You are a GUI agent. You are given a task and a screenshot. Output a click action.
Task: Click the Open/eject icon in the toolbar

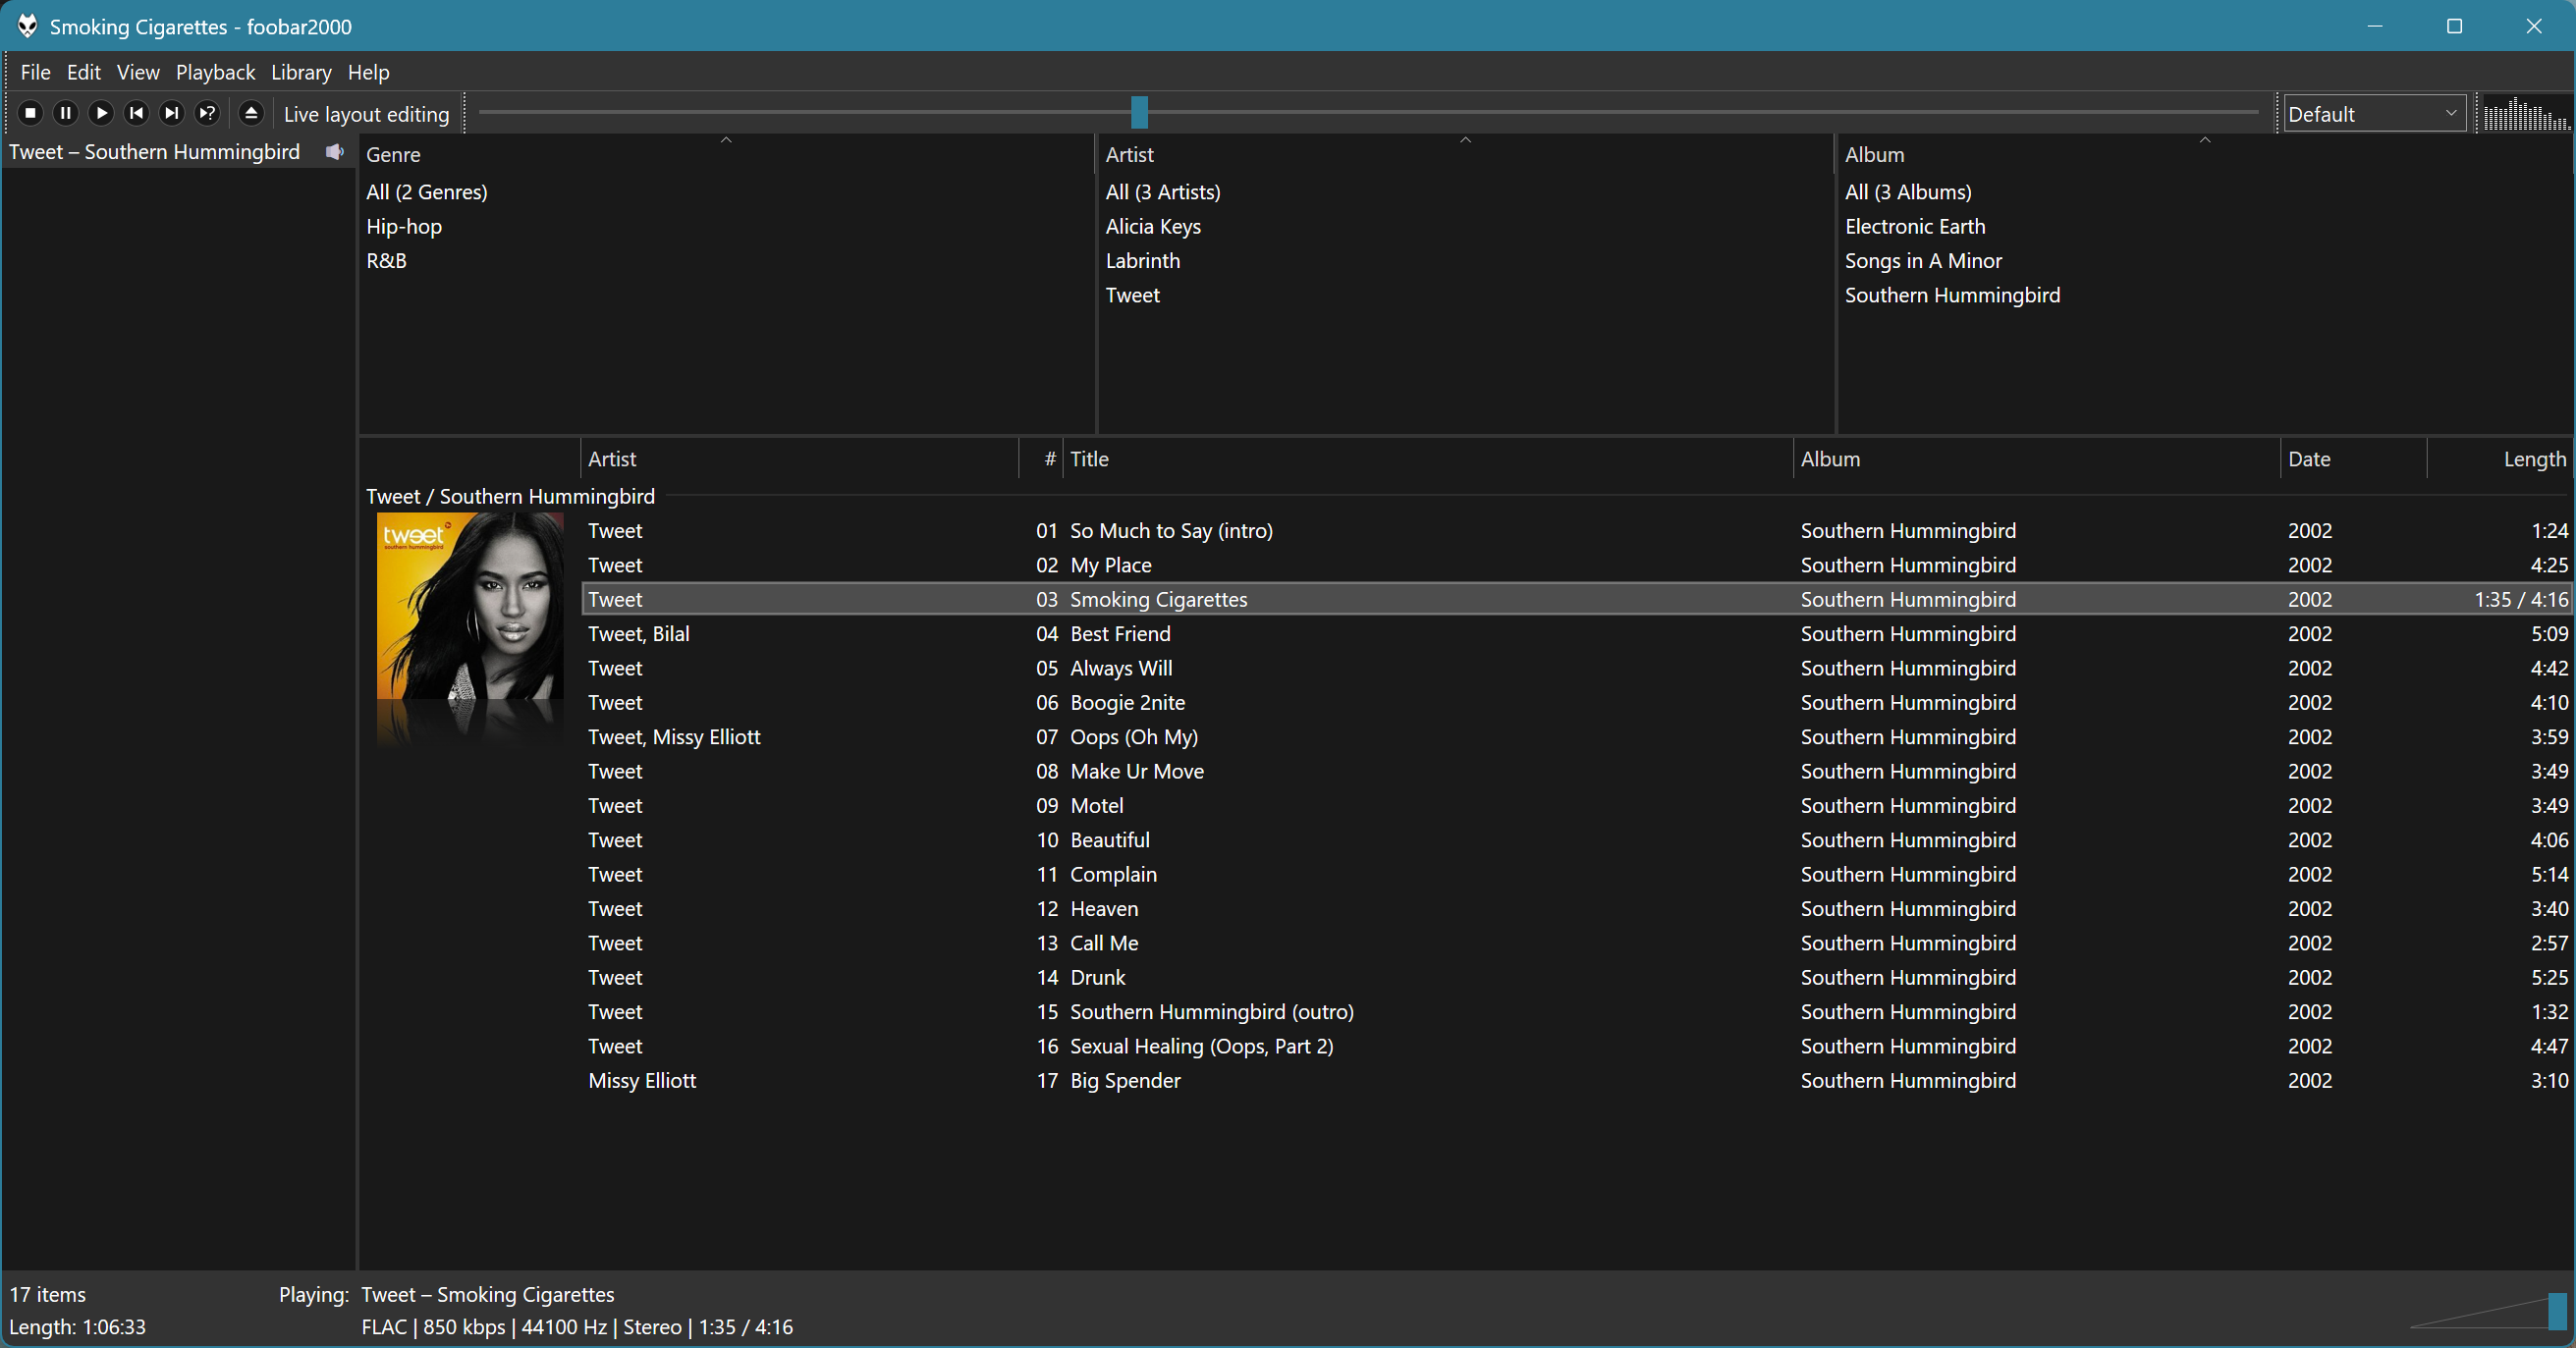[251, 113]
